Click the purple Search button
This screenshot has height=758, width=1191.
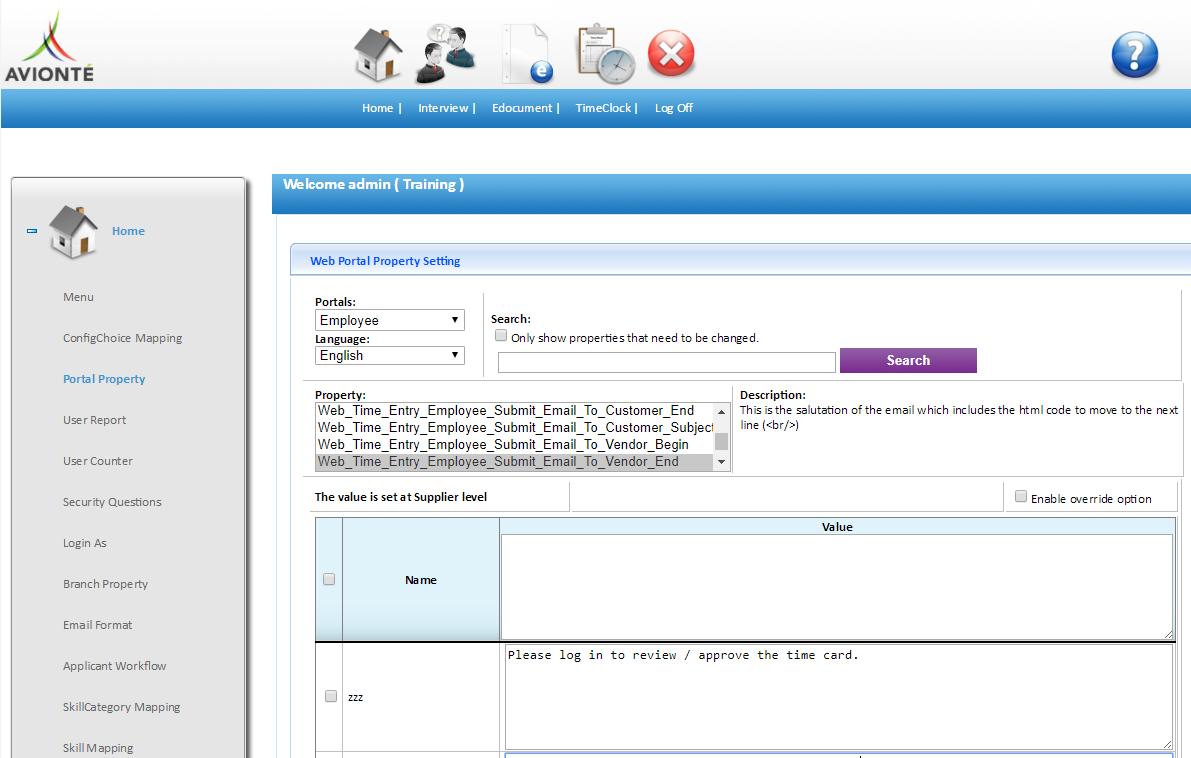click(x=908, y=360)
